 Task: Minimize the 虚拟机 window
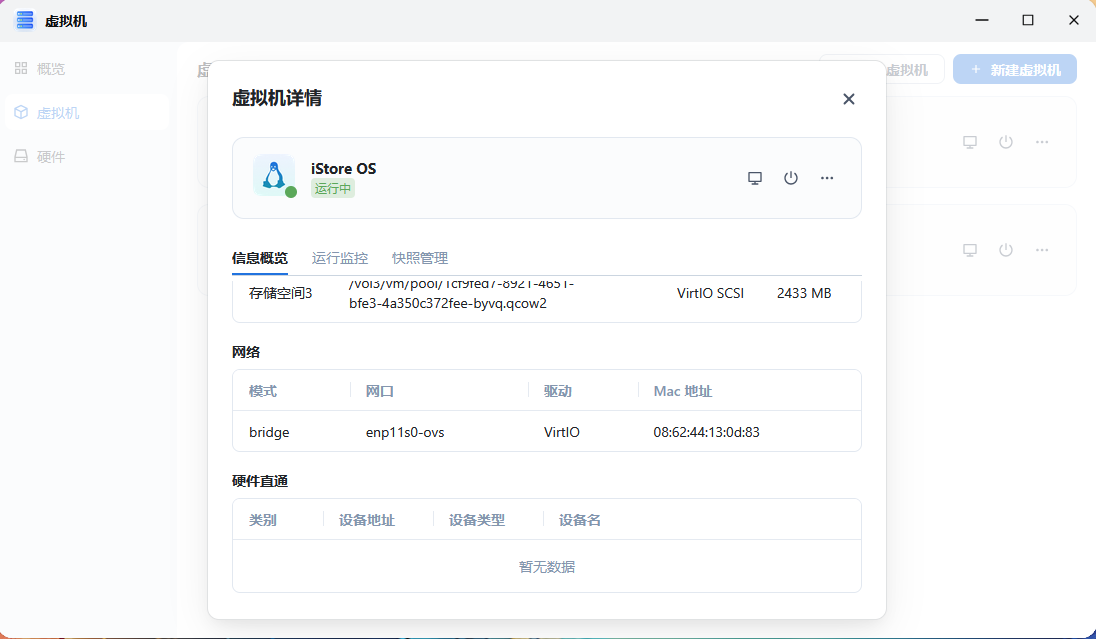[x=981, y=20]
